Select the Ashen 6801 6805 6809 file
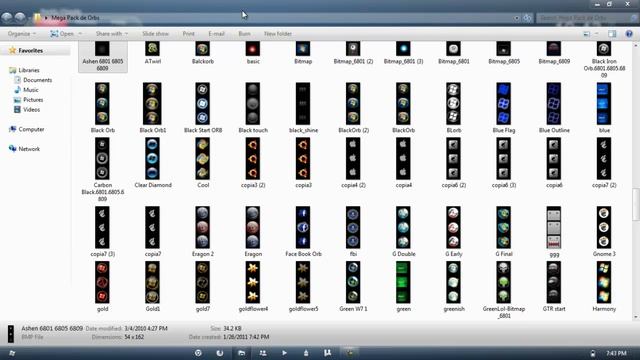The width and height of the screenshot is (640, 360). [x=102, y=56]
